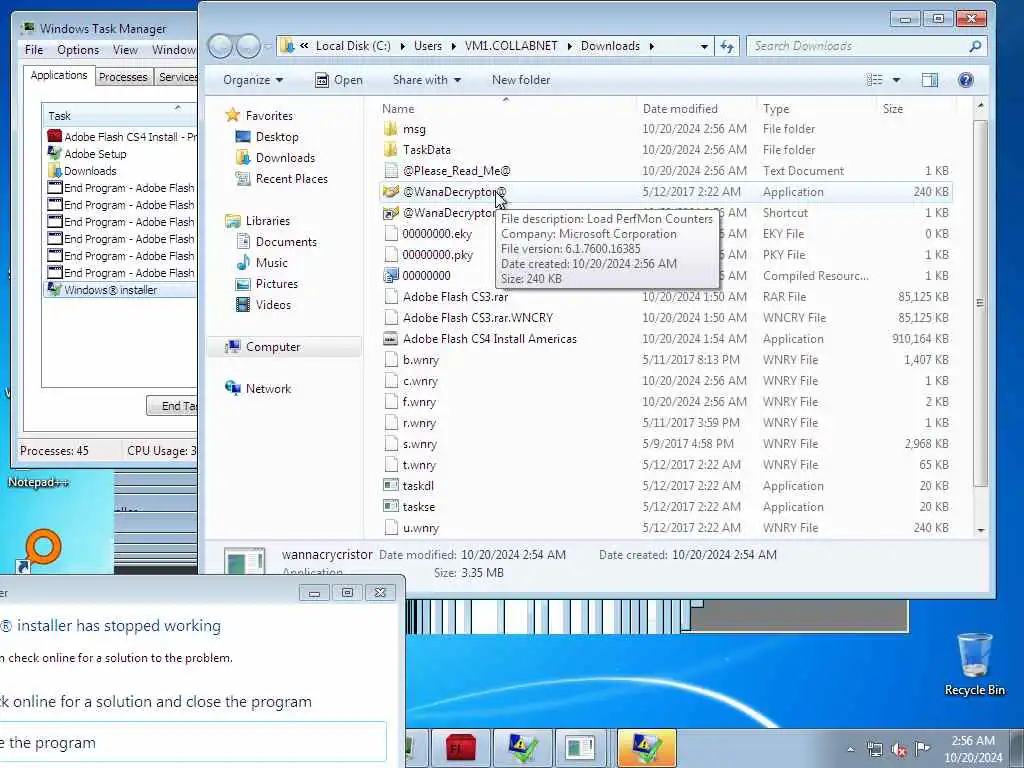Image resolution: width=1024 pixels, height=768 pixels.
Task: Click the change view icon in toolbar
Action: tap(874, 80)
